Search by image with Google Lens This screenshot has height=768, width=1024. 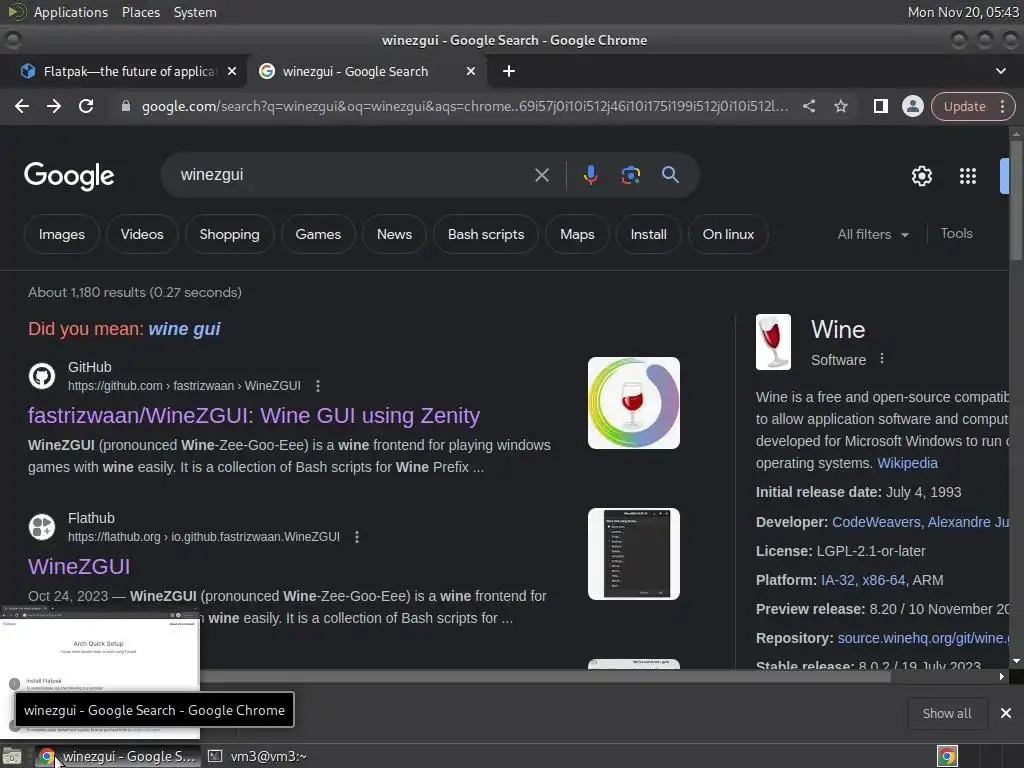[x=630, y=175]
